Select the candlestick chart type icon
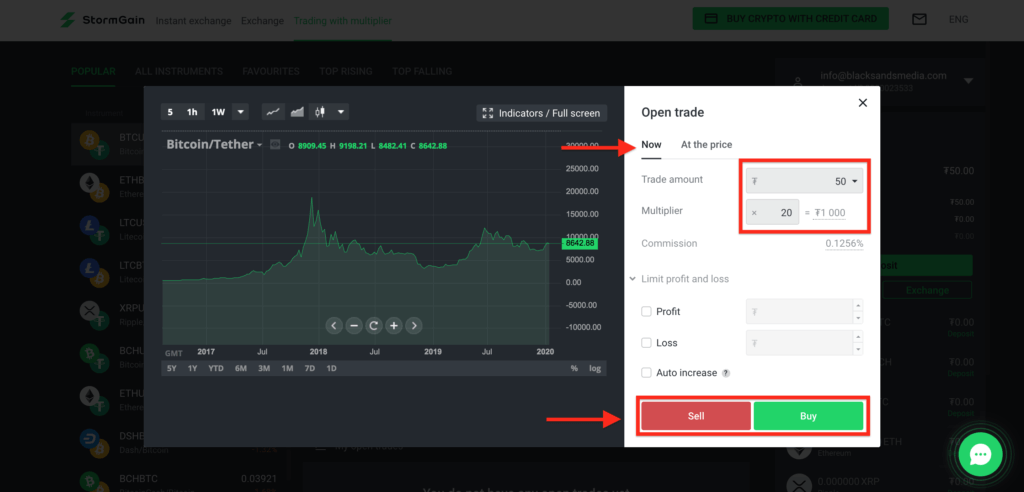 click(x=320, y=112)
